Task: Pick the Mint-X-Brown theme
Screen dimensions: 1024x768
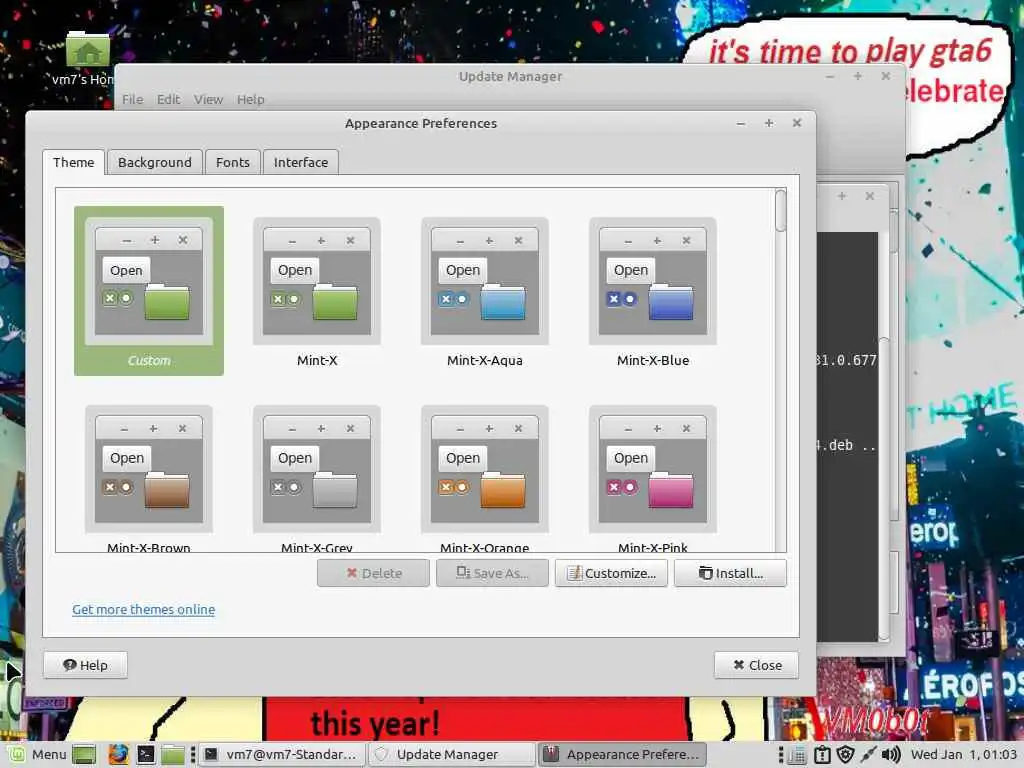Action: click(149, 478)
